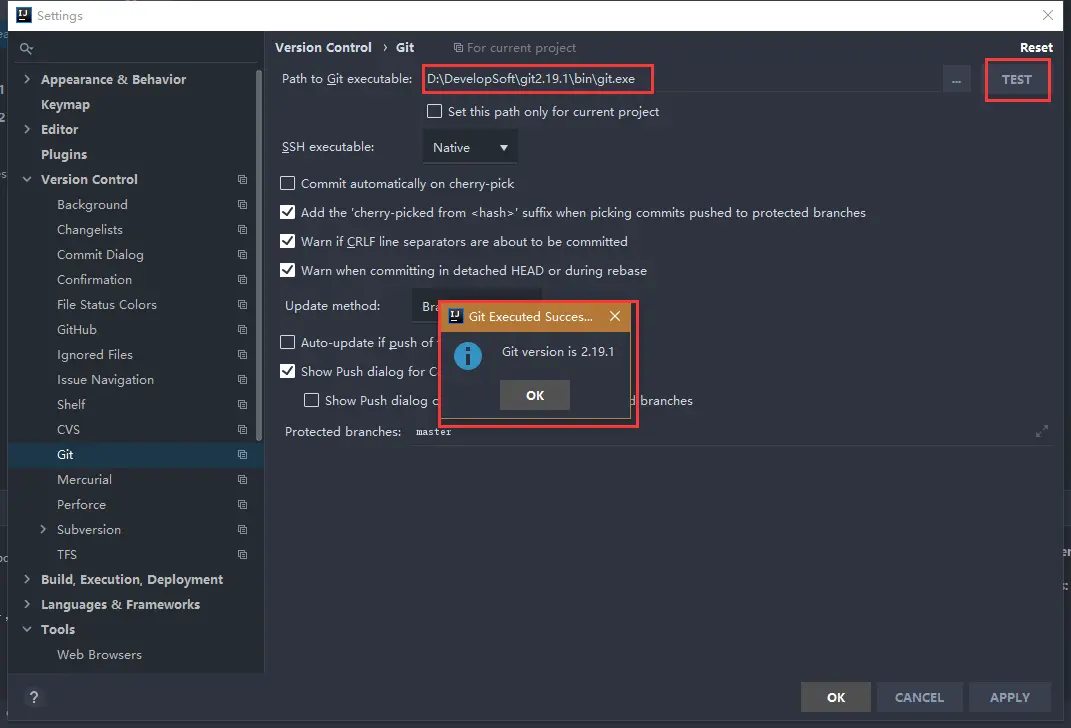
Task: Enable Auto-update if push checkbox
Action: point(288,342)
